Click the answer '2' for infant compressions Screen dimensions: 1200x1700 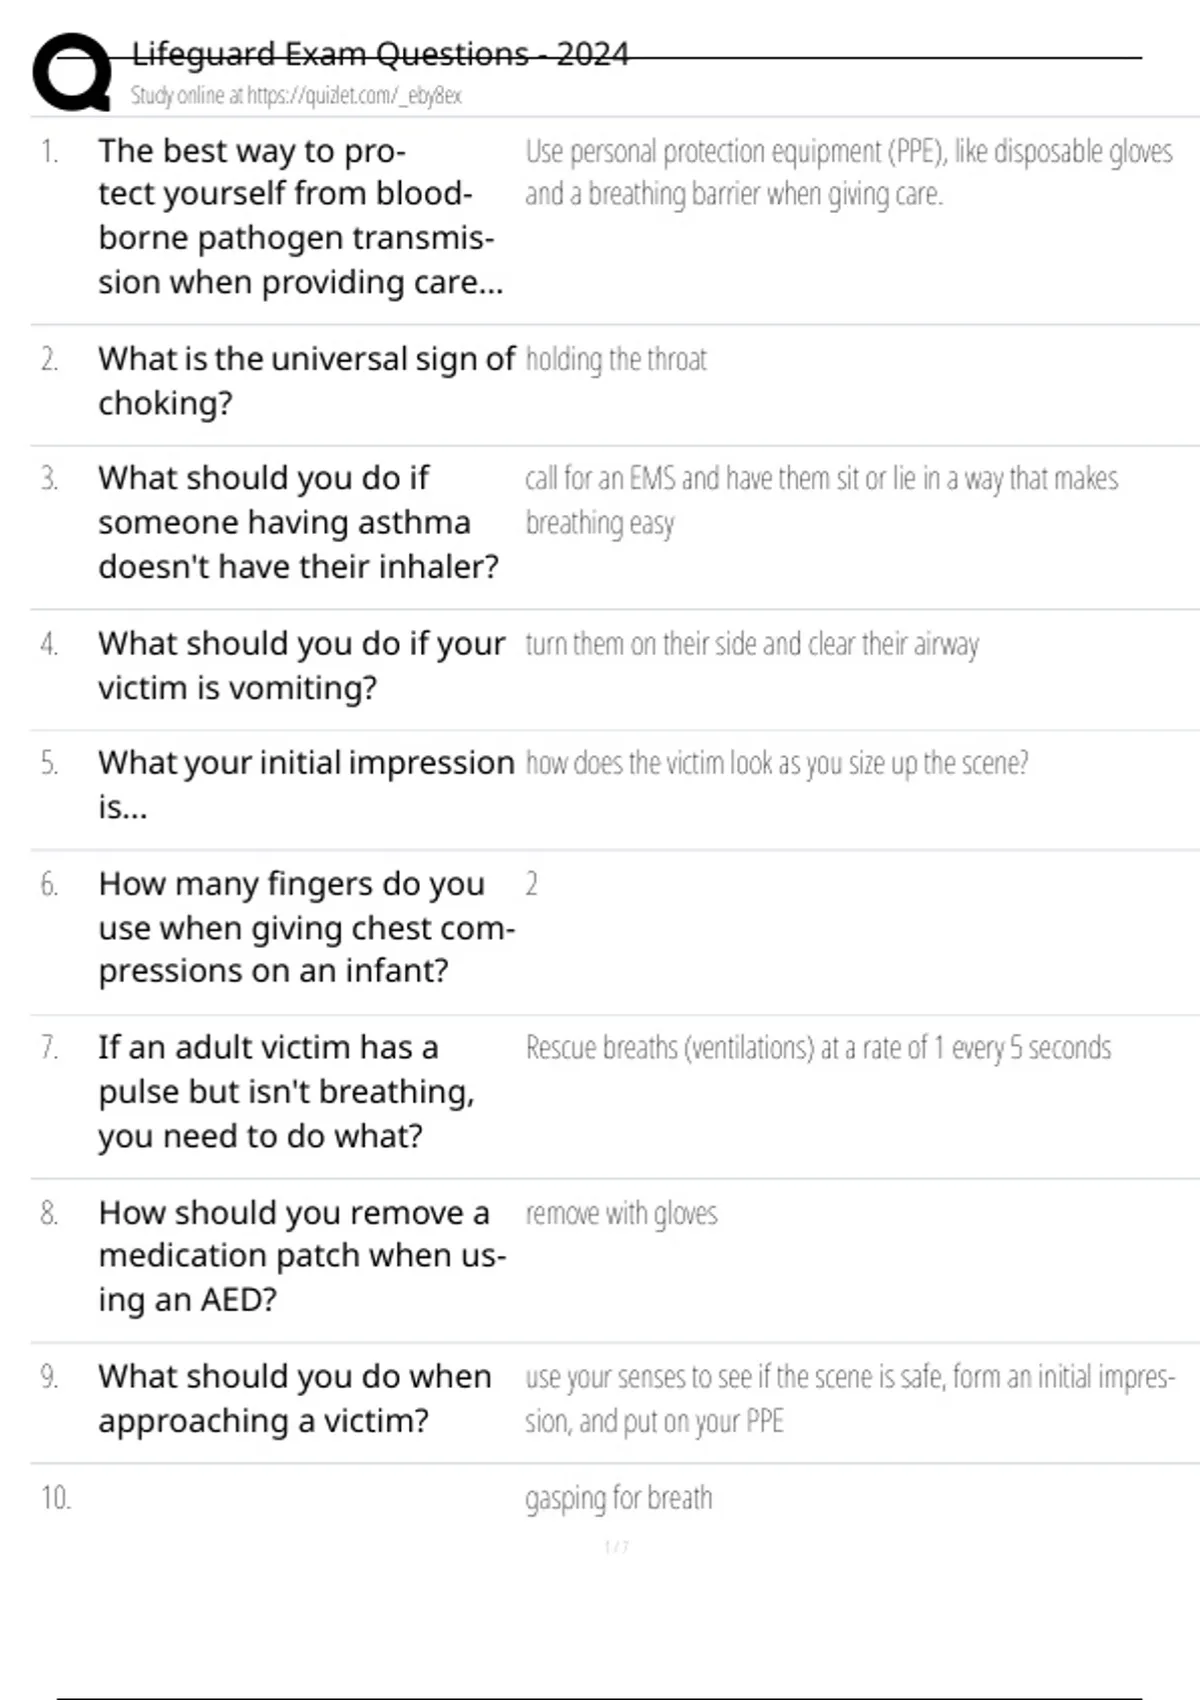(x=531, y=884)
